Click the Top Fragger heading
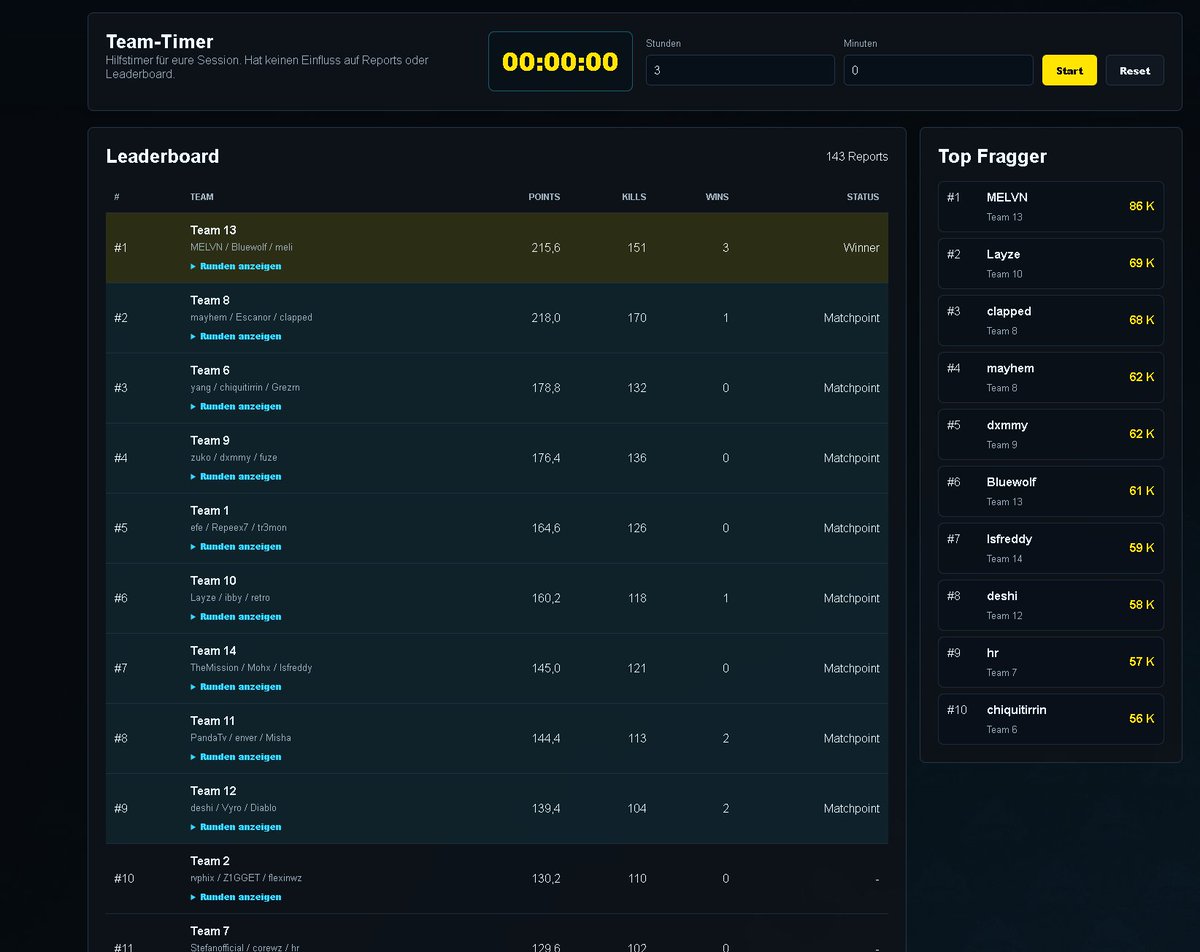 coord(992,156)
